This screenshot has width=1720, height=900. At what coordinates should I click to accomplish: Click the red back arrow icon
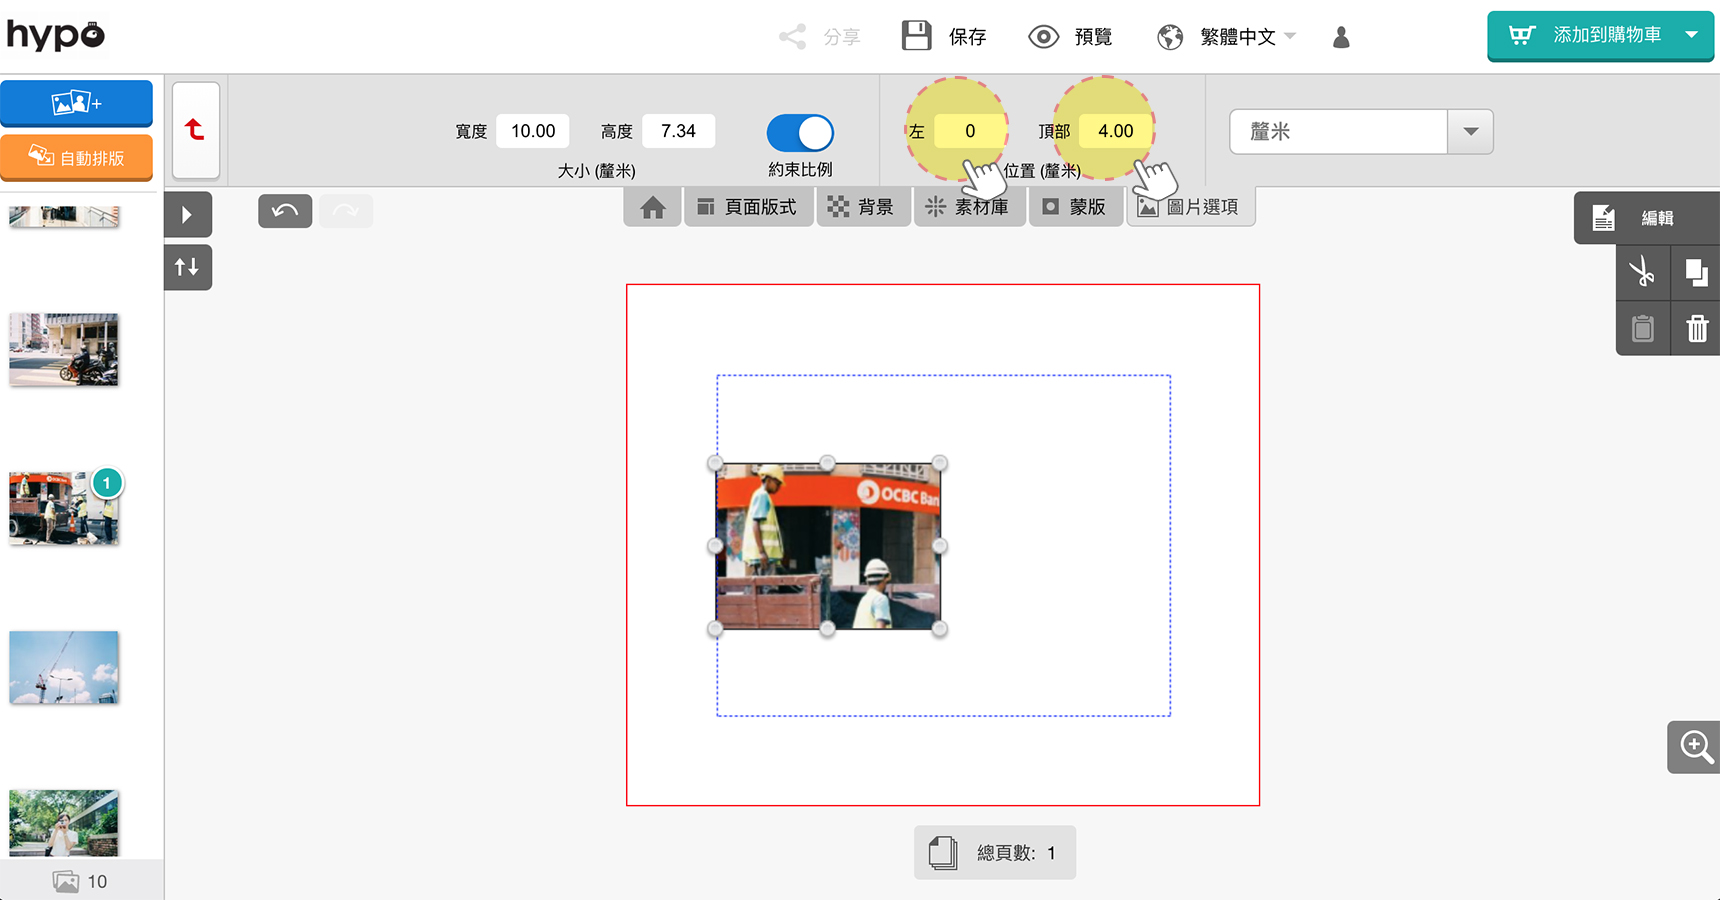pyautogui.click(x=195, y=130)
